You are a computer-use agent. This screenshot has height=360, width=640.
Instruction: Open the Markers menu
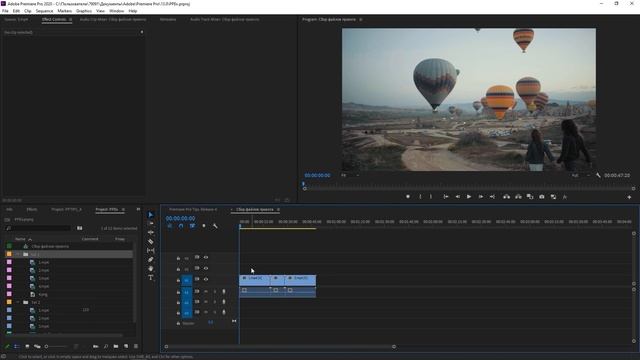pyautogui.click(x=64, y=11)
